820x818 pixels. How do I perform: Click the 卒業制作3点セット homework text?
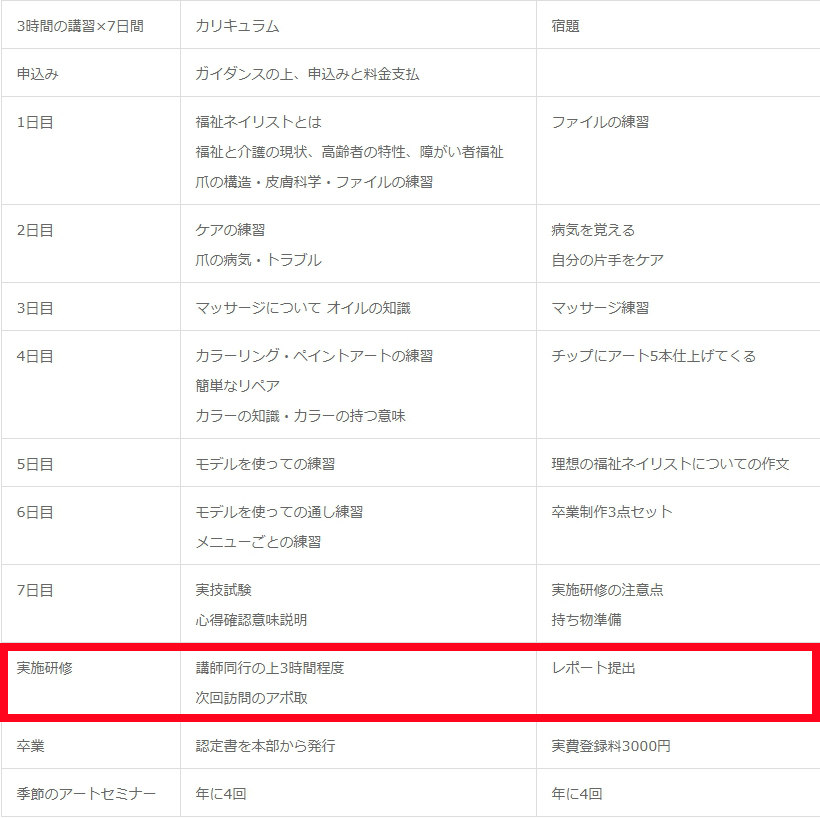point(612,512)
